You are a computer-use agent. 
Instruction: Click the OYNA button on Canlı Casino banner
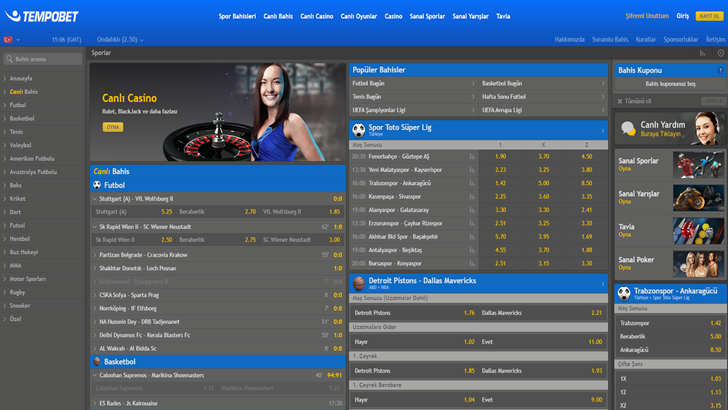tap(113, 127)
